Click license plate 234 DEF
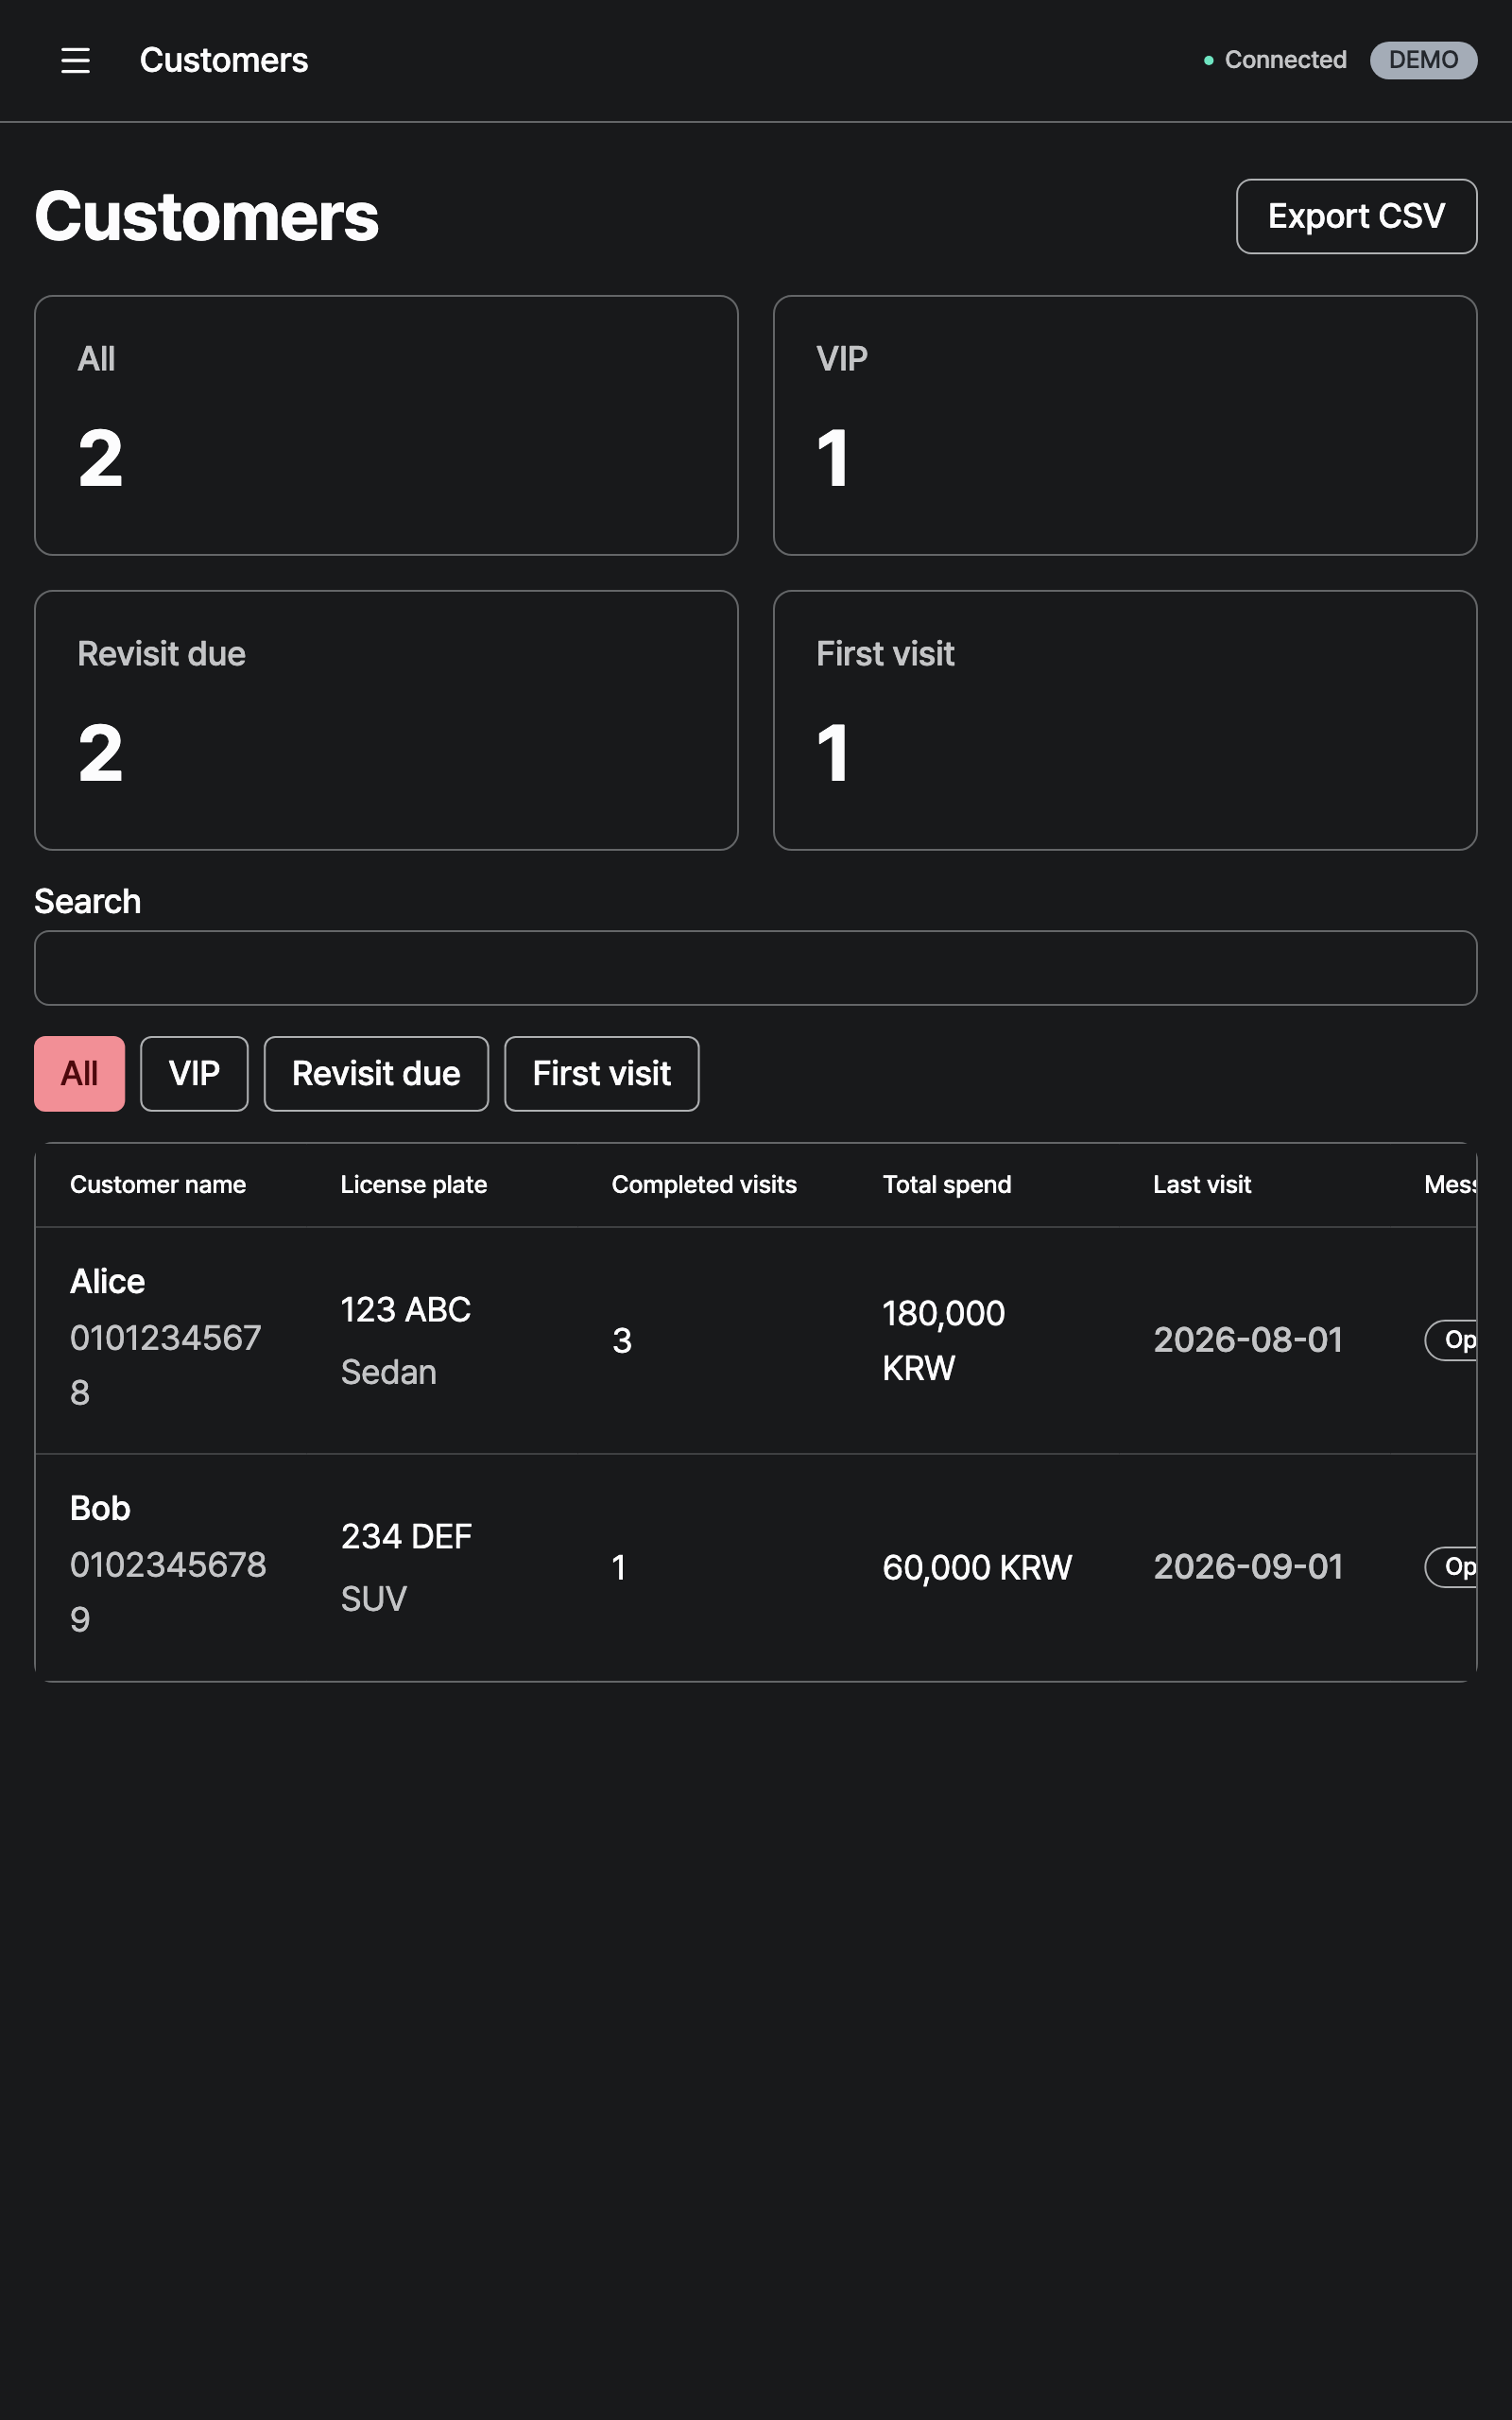Screen dimensions: 1512x2420 pyautogui.click(x=406, y=1537)
